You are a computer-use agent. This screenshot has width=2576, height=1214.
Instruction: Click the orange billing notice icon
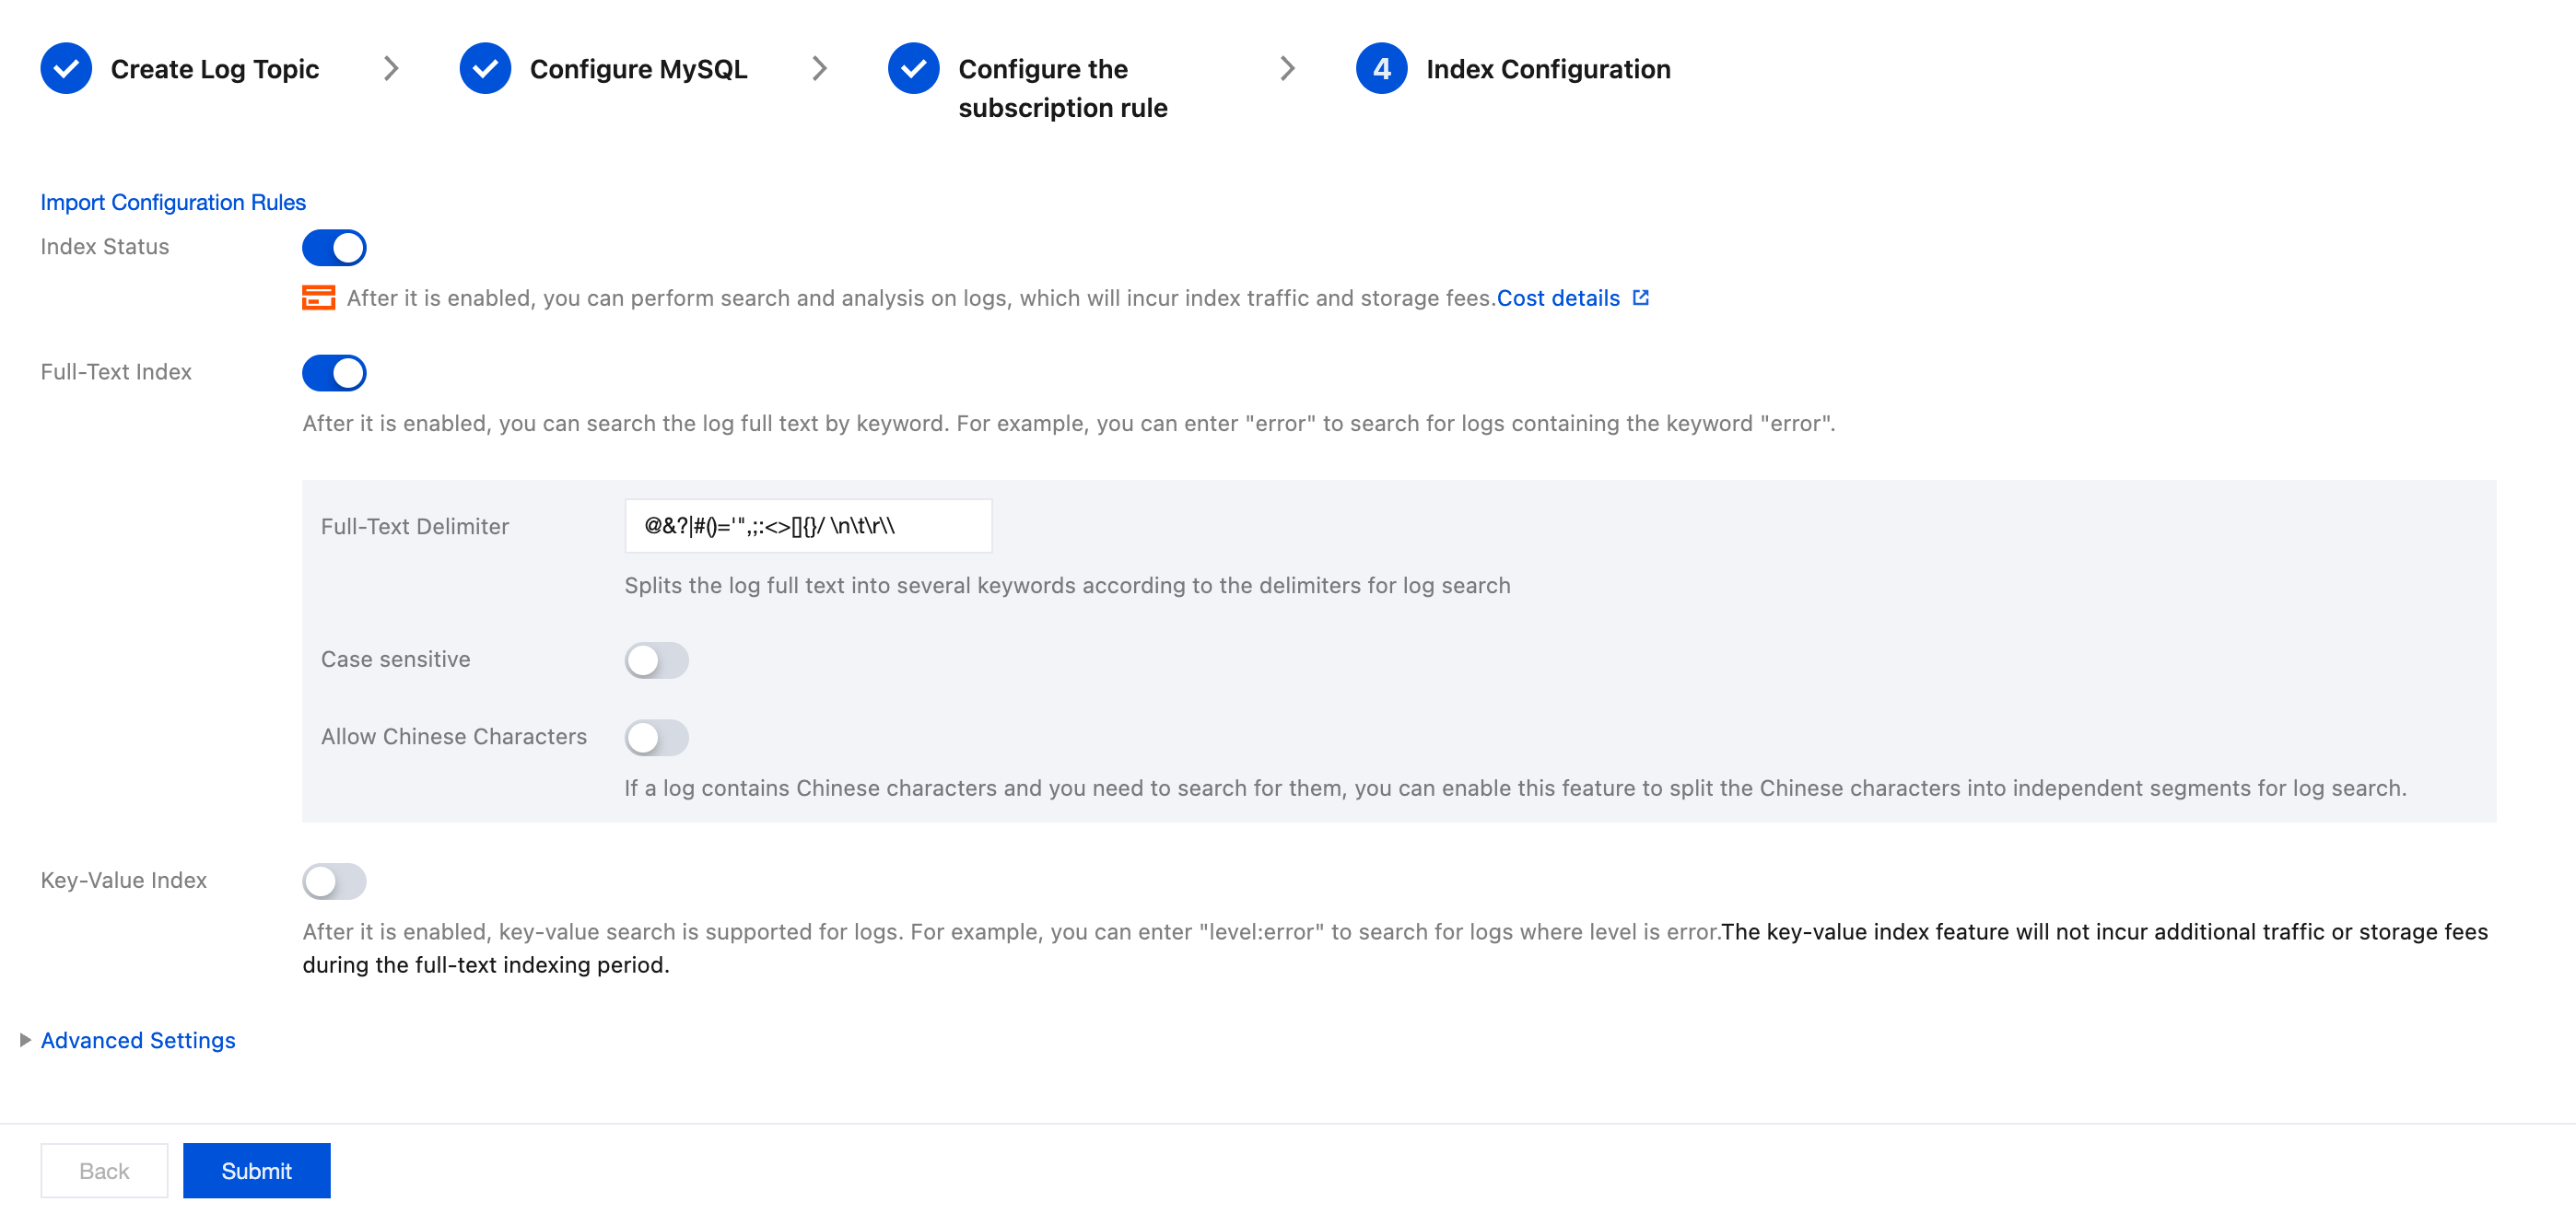pyautogui.click(x=318, y=298)
